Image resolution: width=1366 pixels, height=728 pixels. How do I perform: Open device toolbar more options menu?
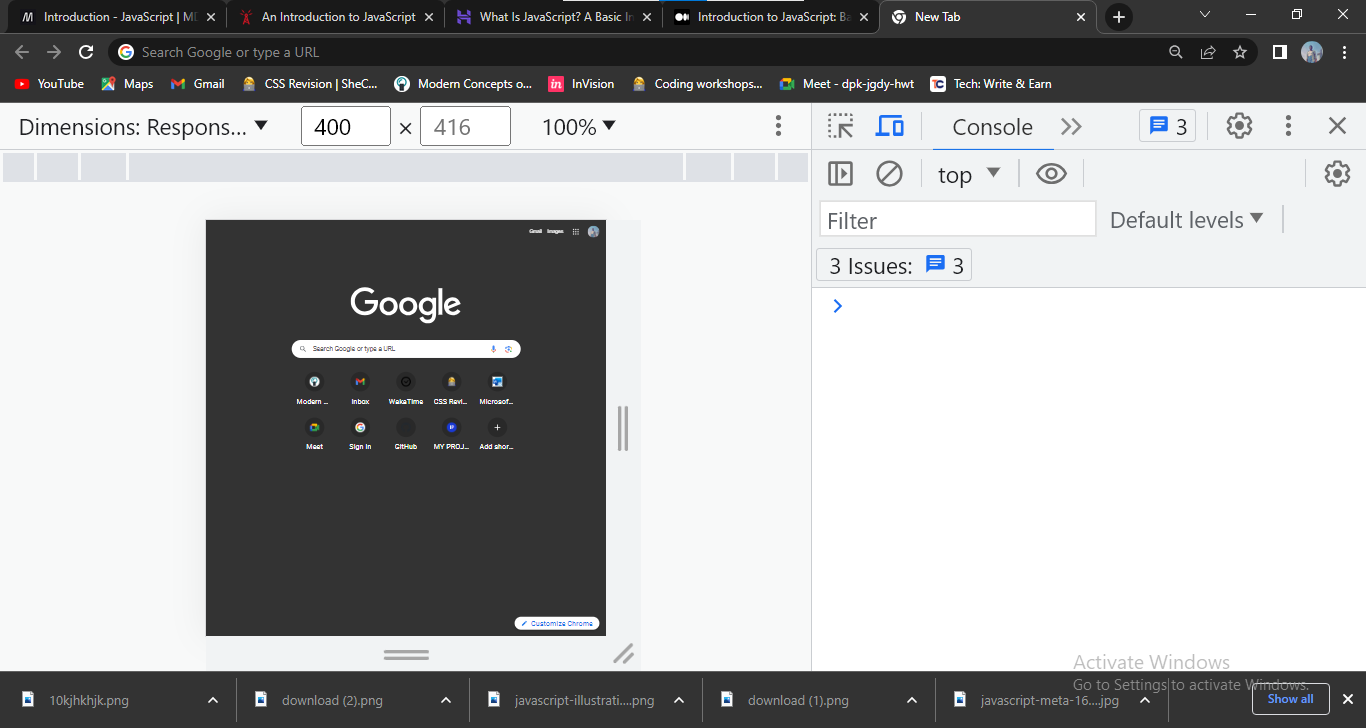(x=778, y=126)
